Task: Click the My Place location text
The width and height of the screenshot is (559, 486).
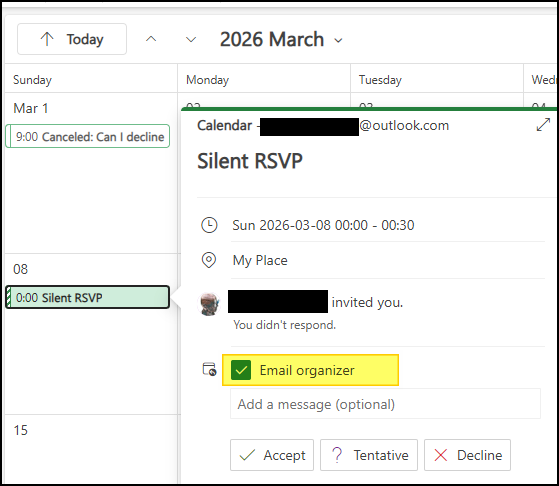Action: point(260,261)
